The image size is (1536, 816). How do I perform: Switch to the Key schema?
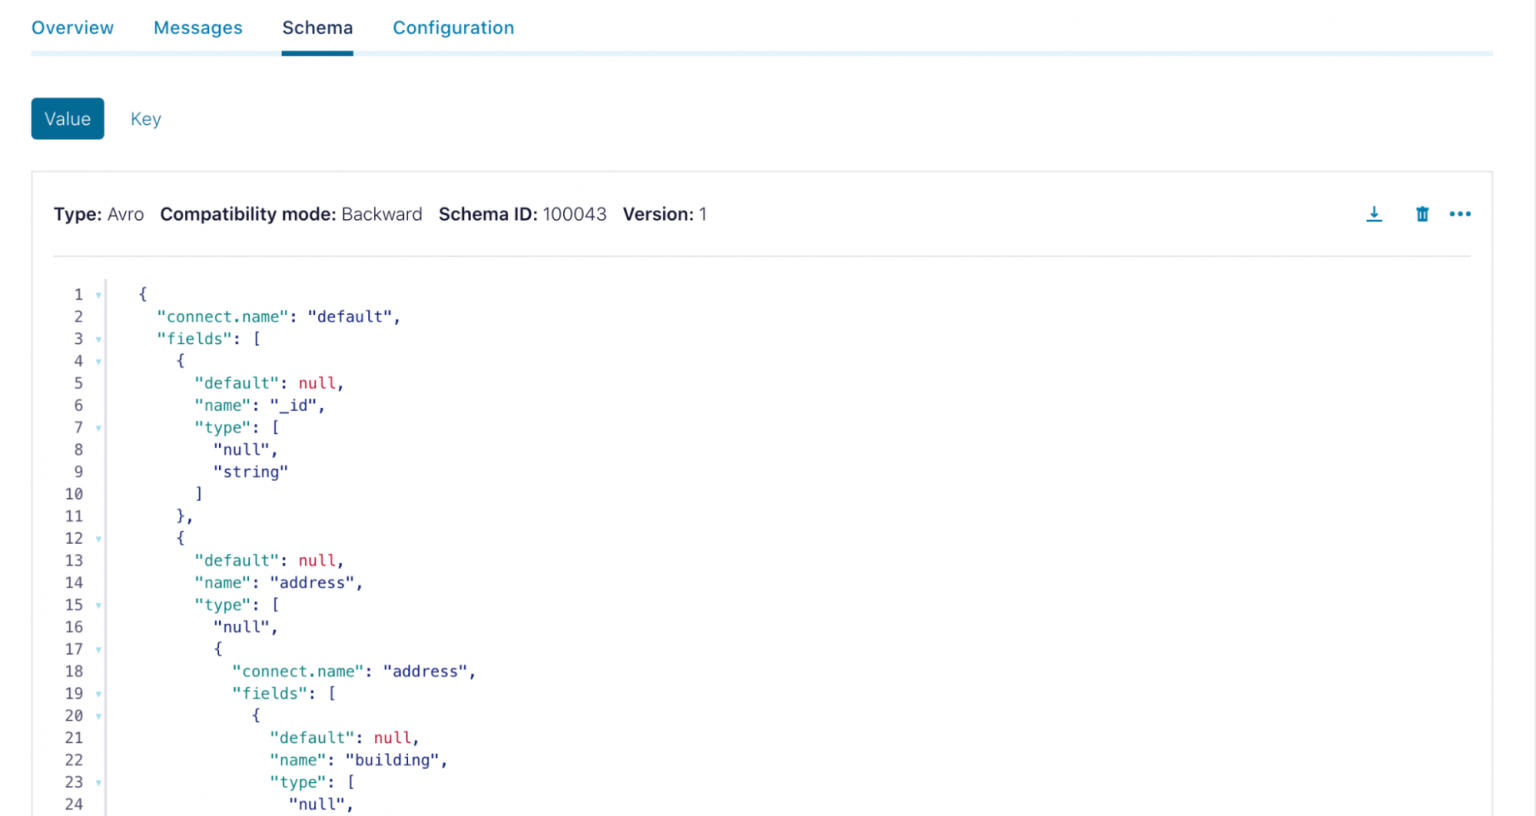click(x=145, y=119)
